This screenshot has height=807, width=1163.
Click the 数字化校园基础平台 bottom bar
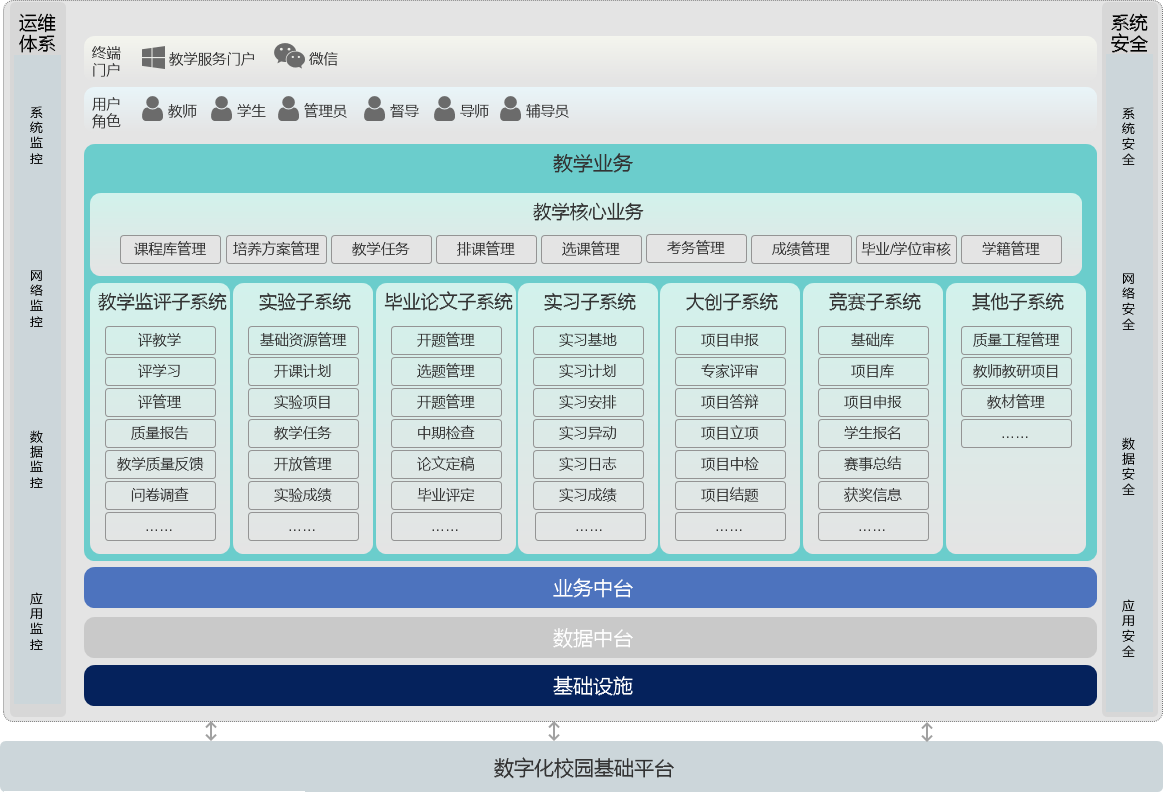[x=582, y=768]
